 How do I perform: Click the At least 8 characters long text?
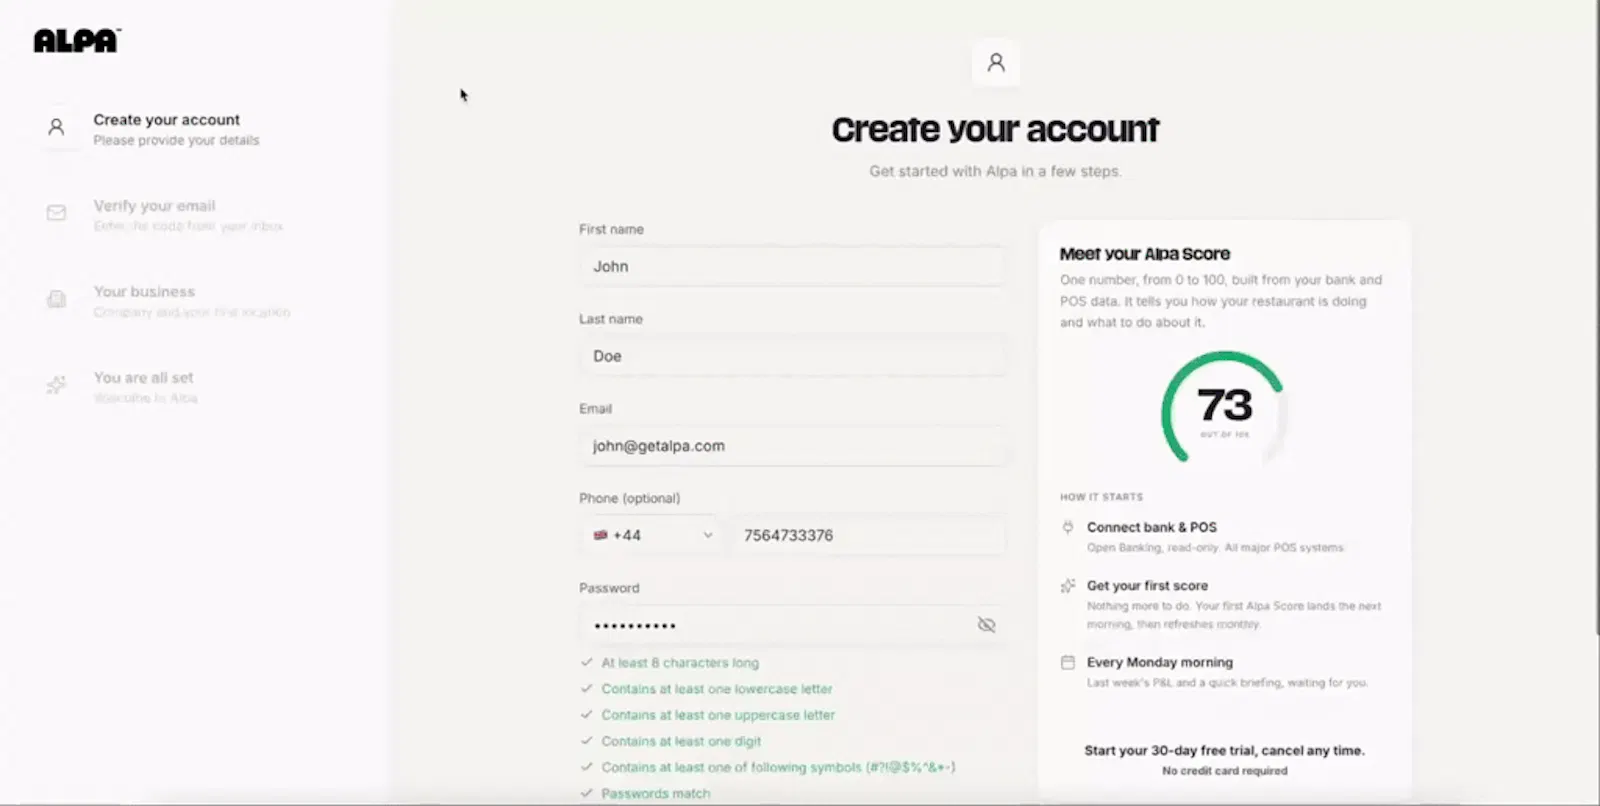click(x=680, y=662)
